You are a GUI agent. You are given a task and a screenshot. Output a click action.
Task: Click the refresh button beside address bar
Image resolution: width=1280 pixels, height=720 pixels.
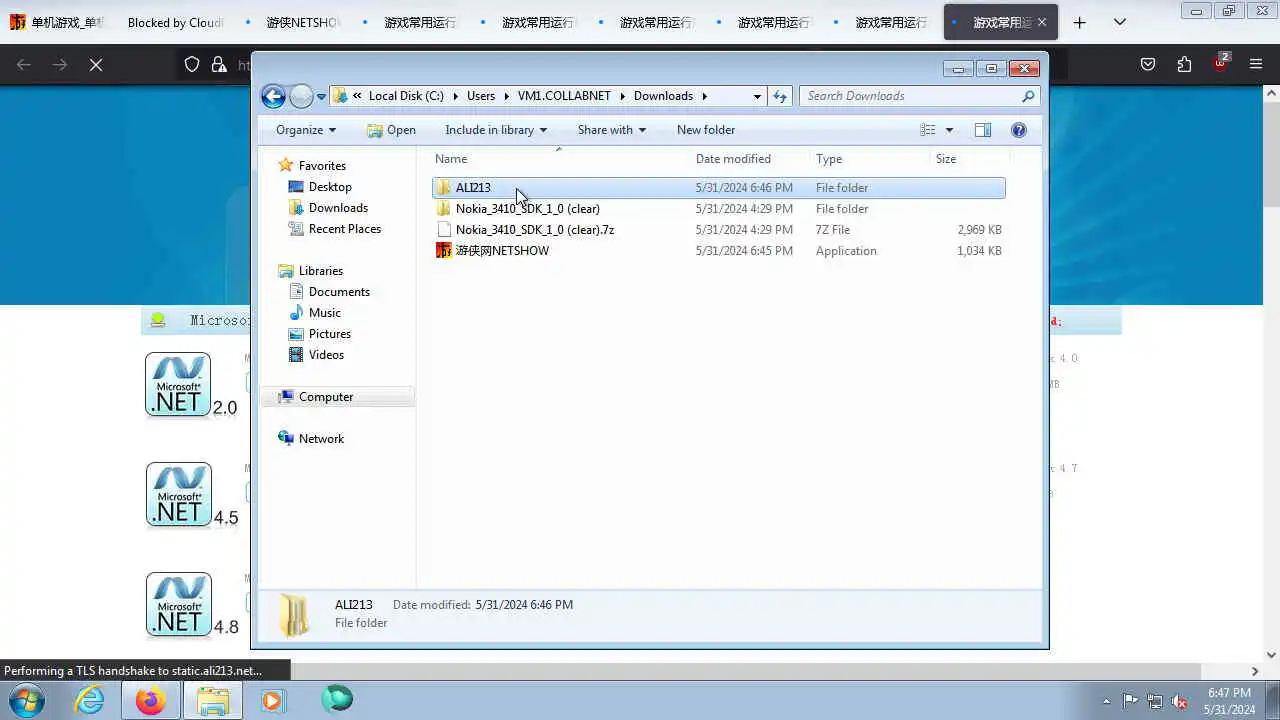tap(780, 96)
